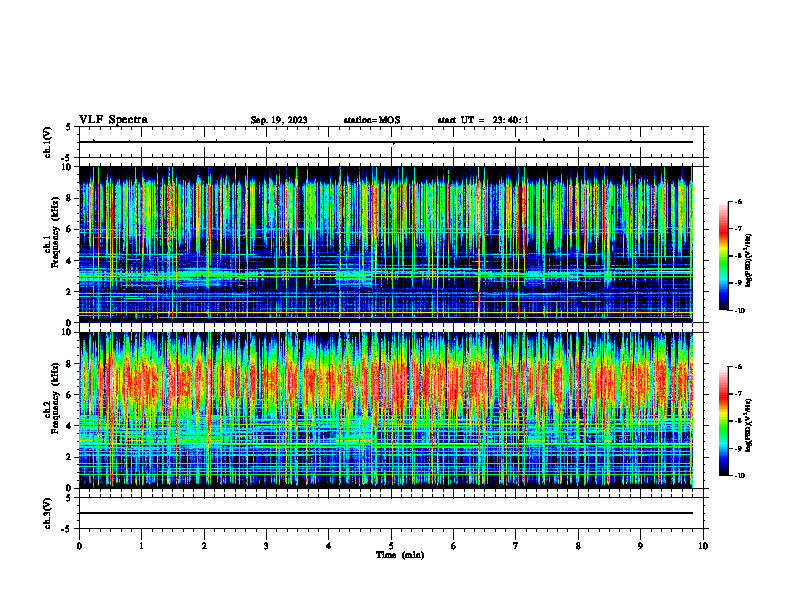The image size is (792, 612).
Task: Click the "9" tick on the time axis
Action: pyautogui.click(x=640, y=546)
